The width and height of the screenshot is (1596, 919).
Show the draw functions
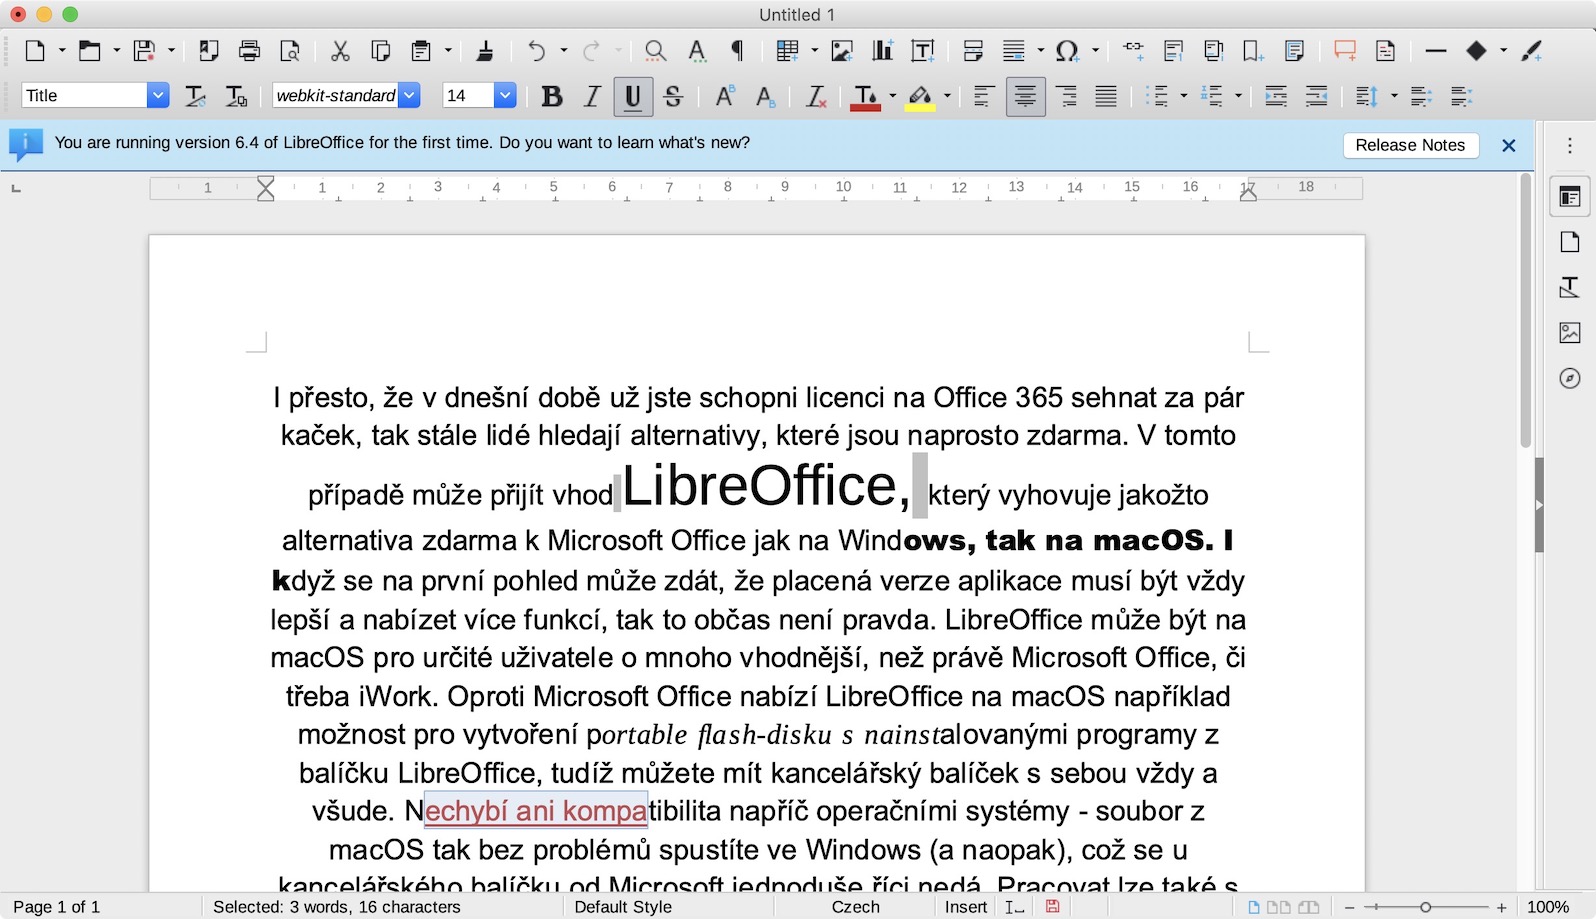[1532, 51]
